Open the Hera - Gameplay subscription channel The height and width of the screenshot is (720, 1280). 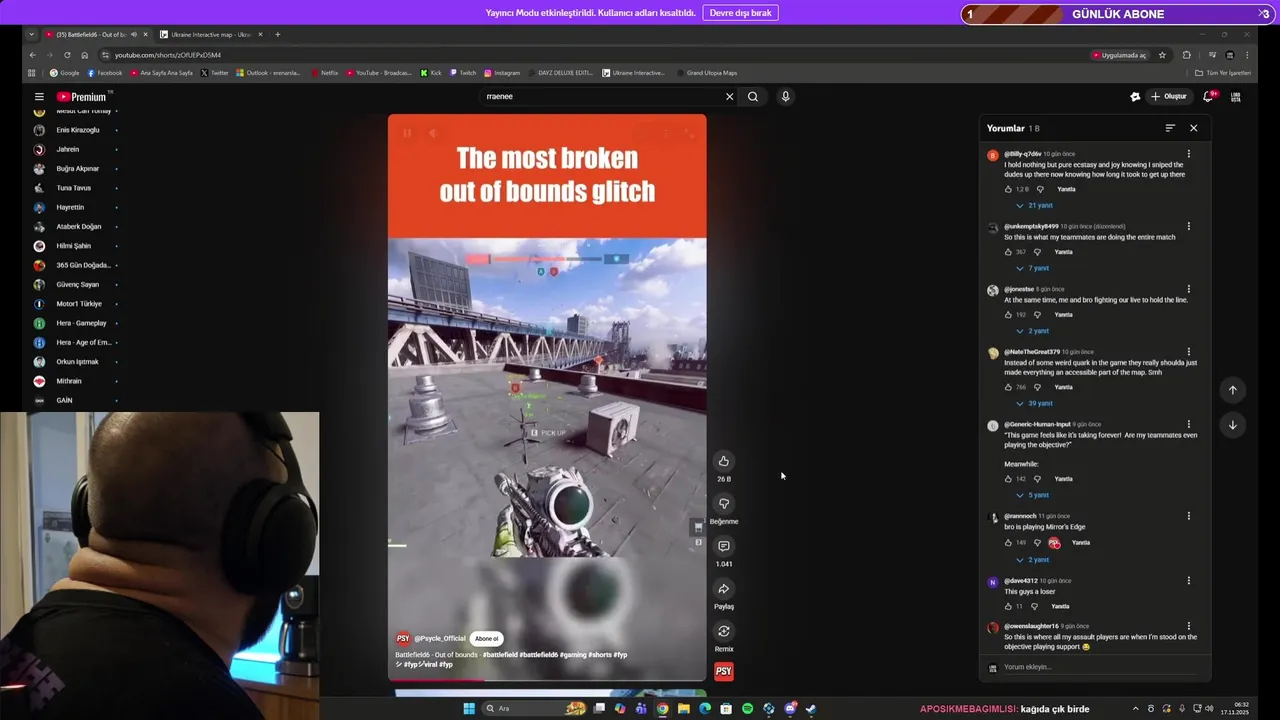point(81,323)
